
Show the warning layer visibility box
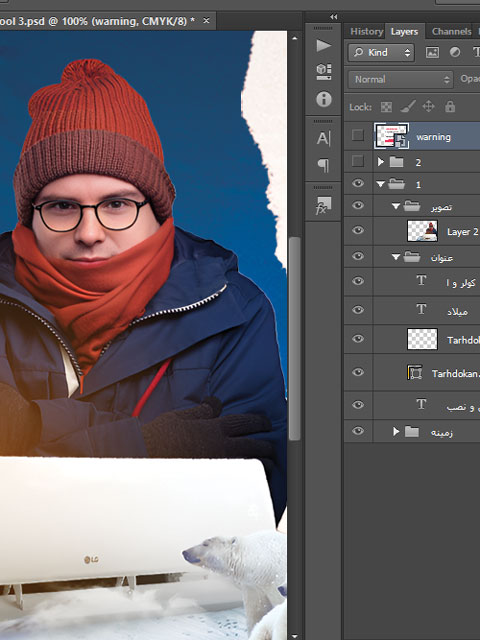pyautogui.click(x=358, y=135)
